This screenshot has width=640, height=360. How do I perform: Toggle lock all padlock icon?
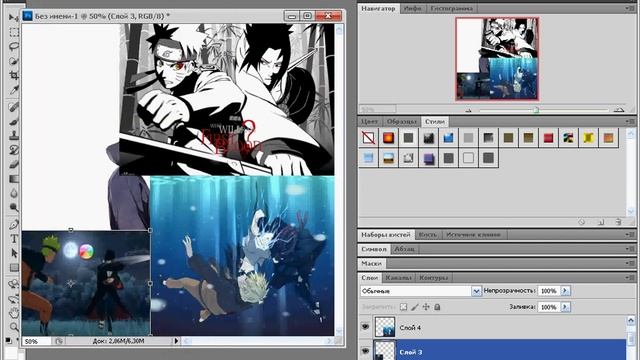(437, 307)
